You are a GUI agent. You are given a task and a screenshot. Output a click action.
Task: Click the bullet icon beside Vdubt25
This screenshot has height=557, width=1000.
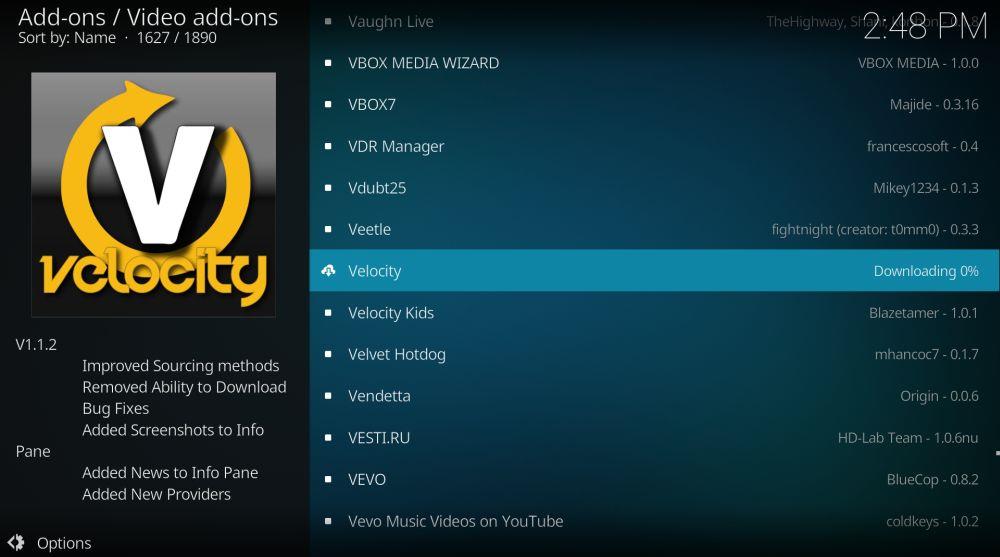point(328,188)
